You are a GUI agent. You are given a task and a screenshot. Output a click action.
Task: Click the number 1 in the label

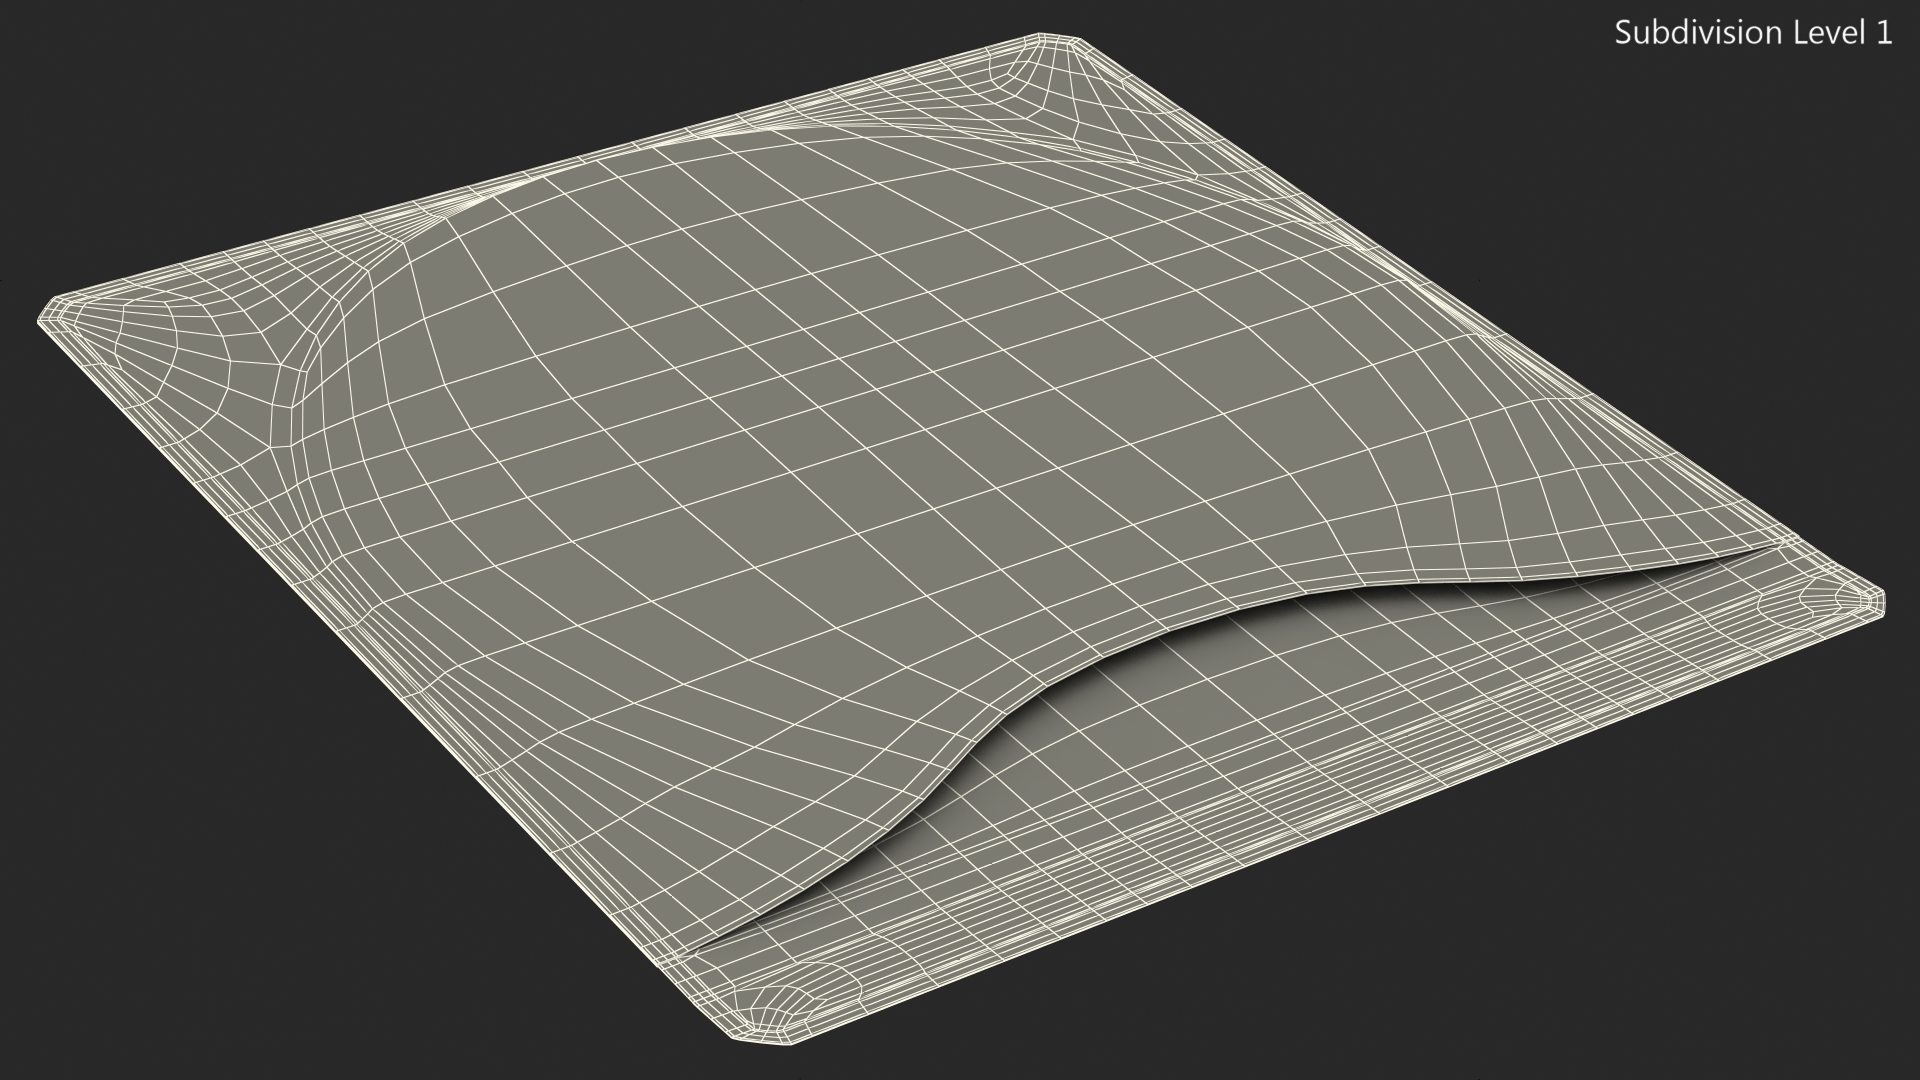click(x=1883, y=33)
